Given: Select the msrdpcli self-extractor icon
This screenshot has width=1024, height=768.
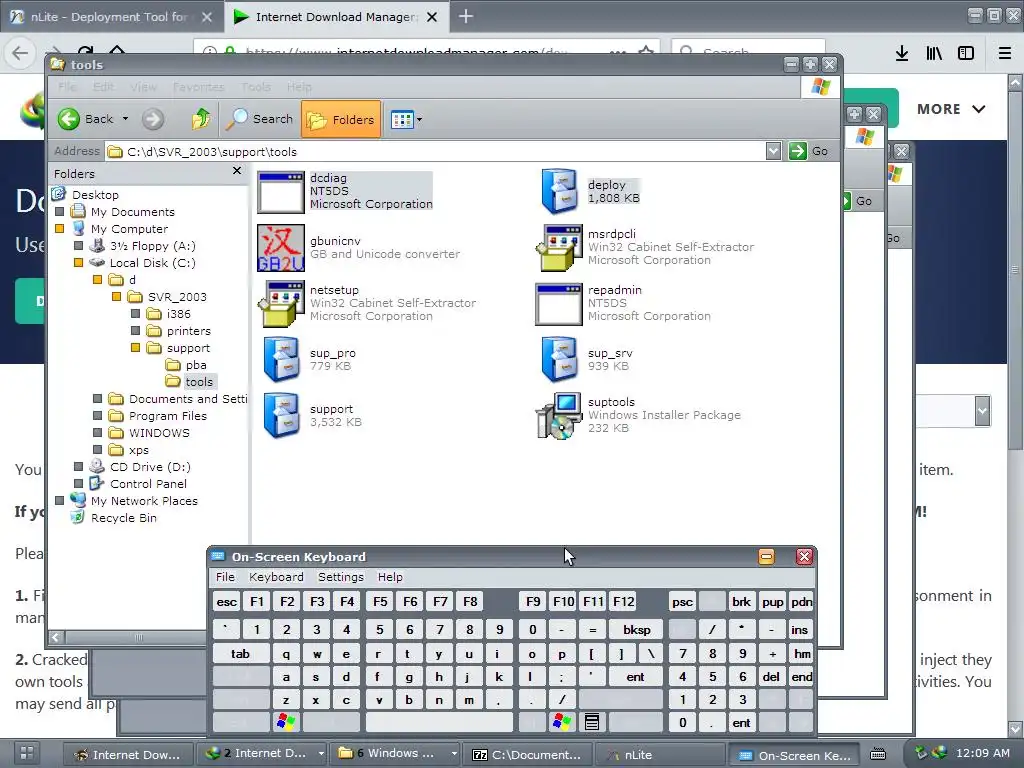Looking at the screenshot, I should pos(559,248).
